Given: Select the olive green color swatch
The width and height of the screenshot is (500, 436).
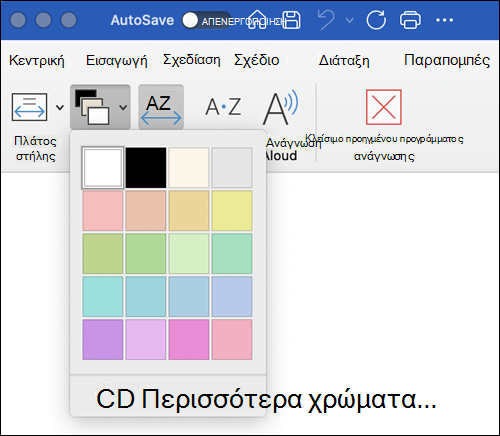Looking at the screenshot, I should (103, 254).
